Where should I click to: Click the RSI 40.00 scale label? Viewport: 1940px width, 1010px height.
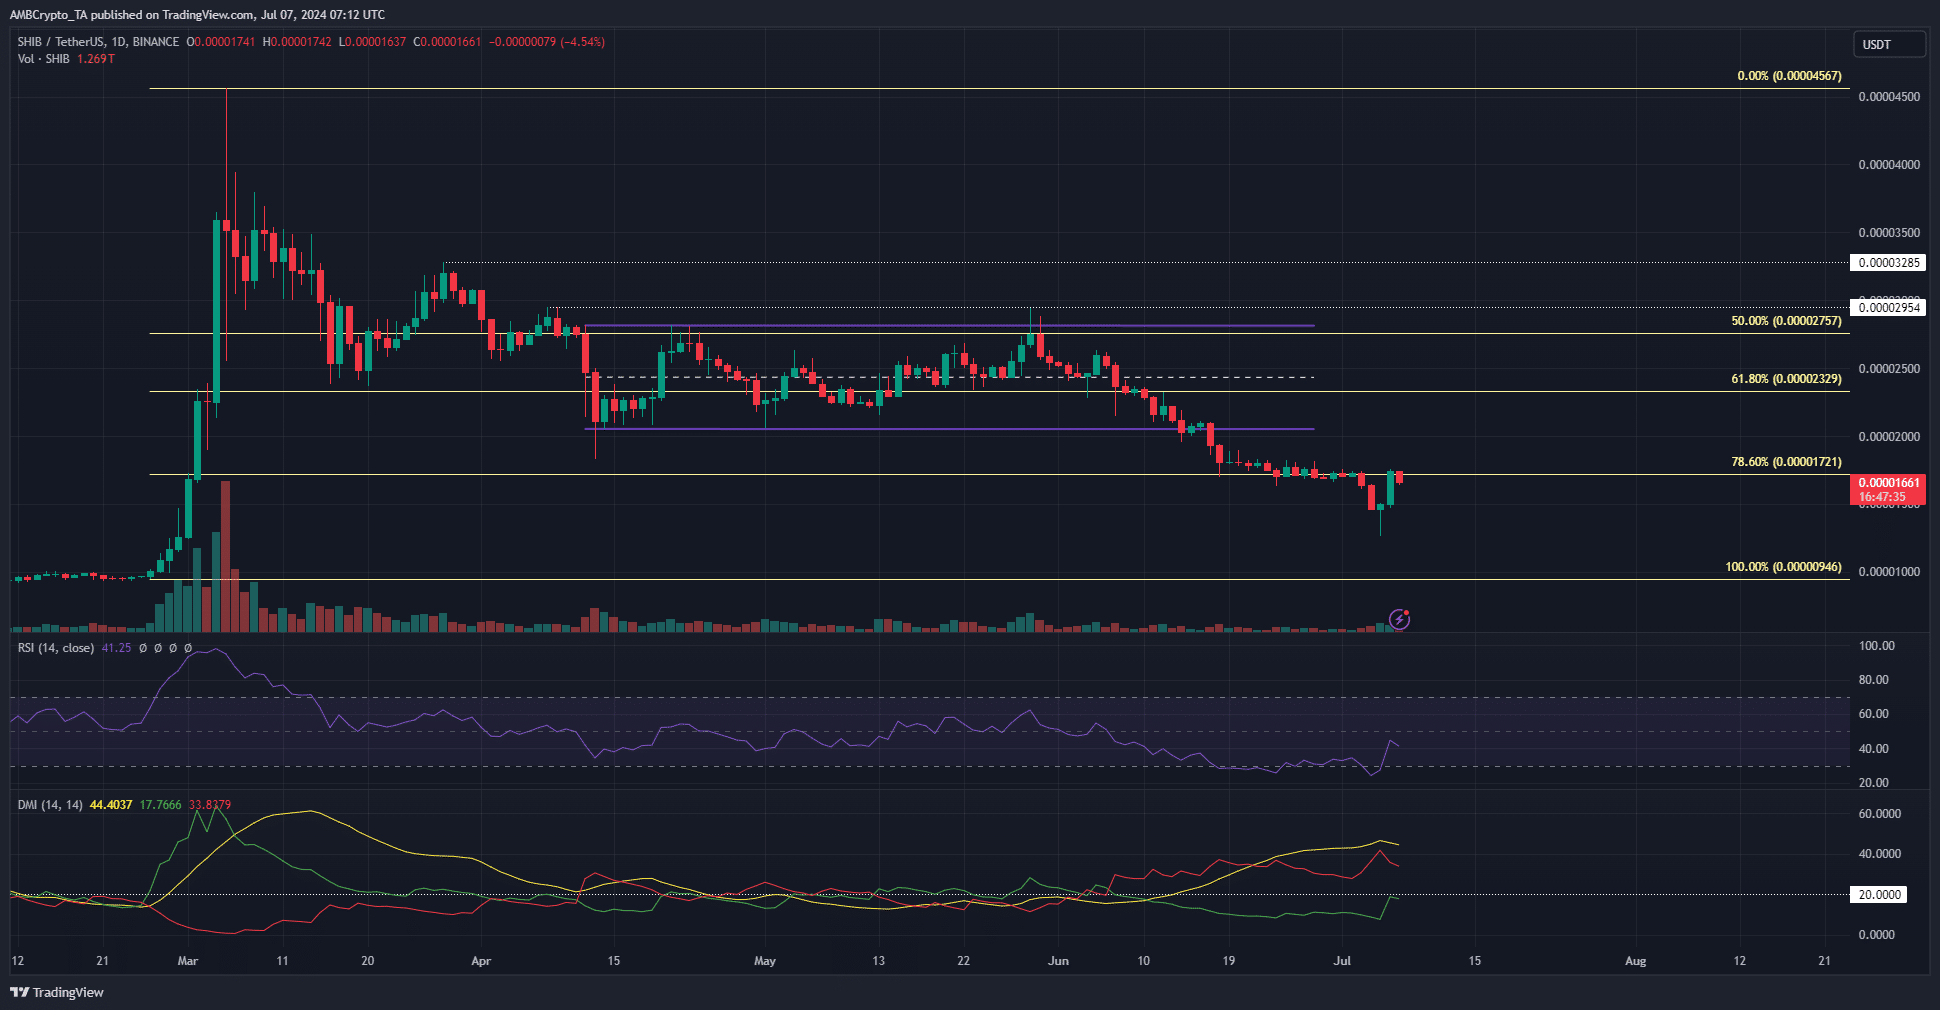pyautogui.click(x=1874, y=749)
